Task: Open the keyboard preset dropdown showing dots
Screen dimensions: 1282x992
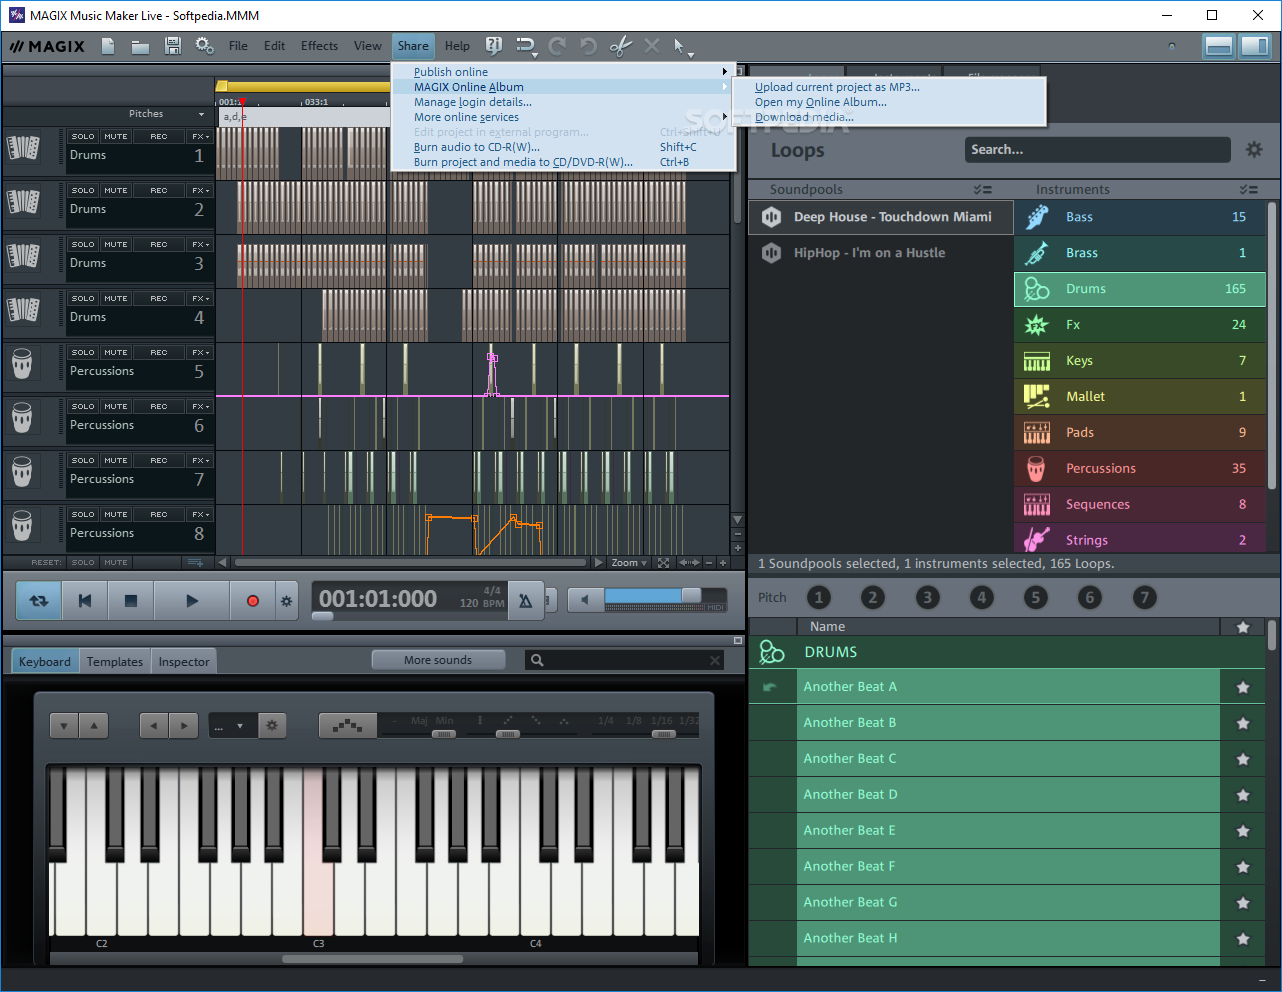Action: pyautogui.click(x=232, y=726)
